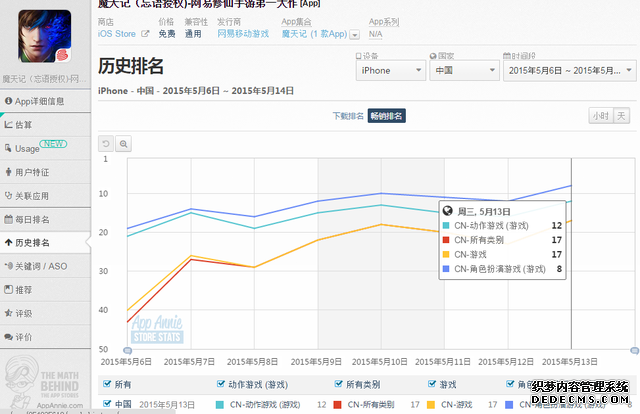
Task: Click the up-arrow icon beside 历史排名
Action: [9, 243]
